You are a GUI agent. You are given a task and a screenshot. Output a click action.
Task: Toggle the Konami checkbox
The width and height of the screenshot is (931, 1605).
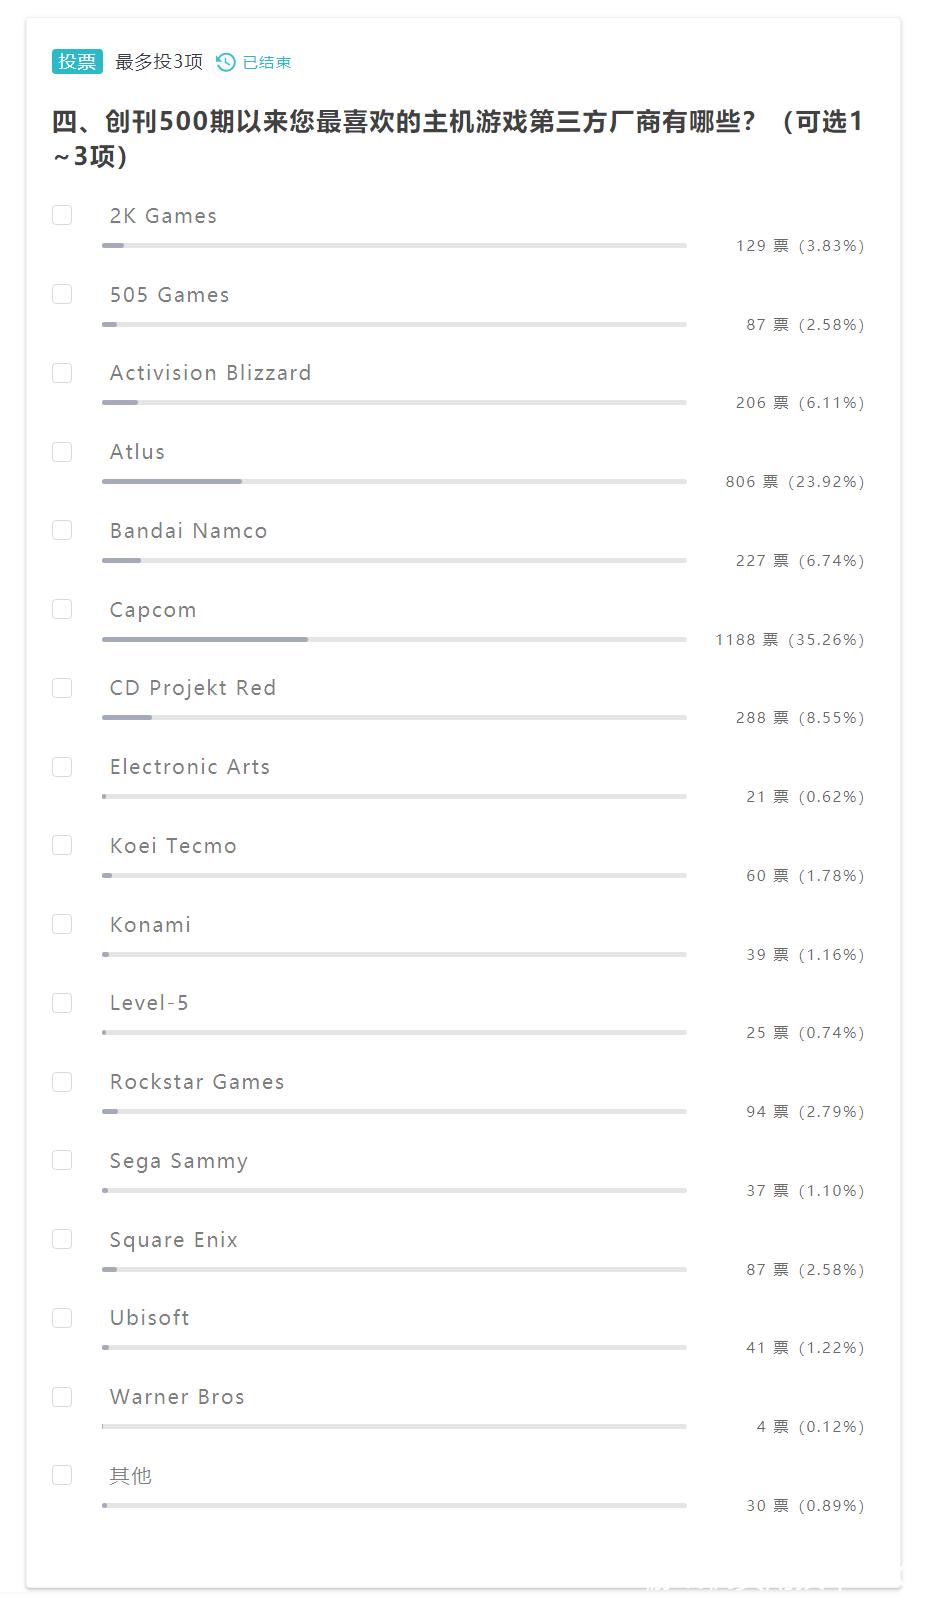(x=62, y=924)
